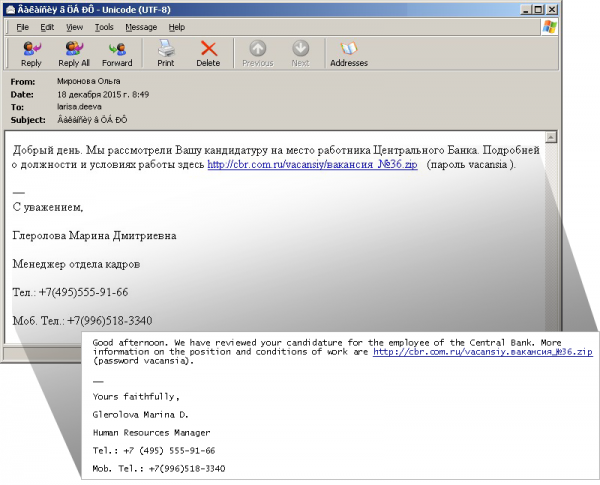
Task: Click the Reply toolbar icon
Action: point(31,54)
